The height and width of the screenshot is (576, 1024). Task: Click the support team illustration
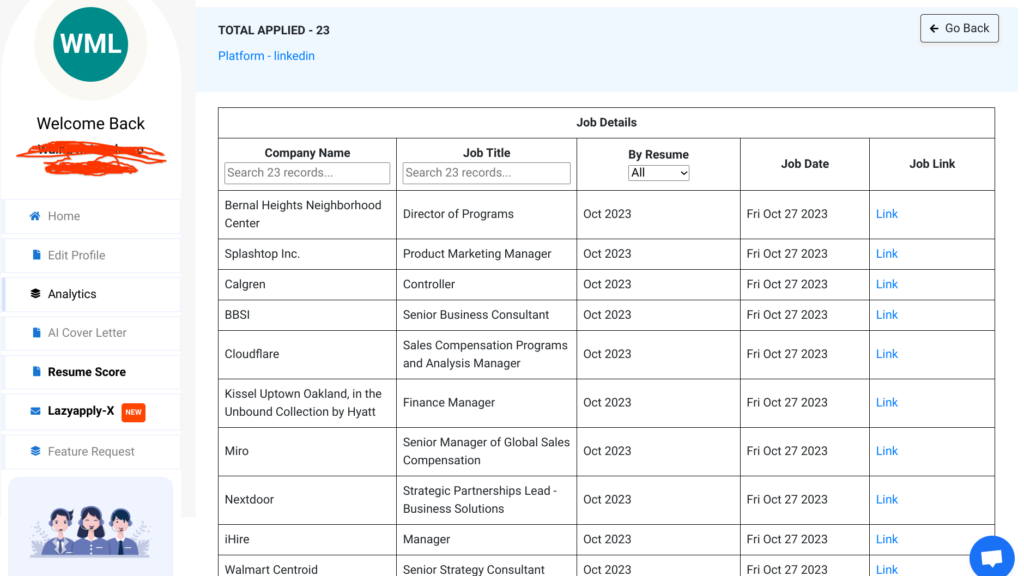point(90,531)
